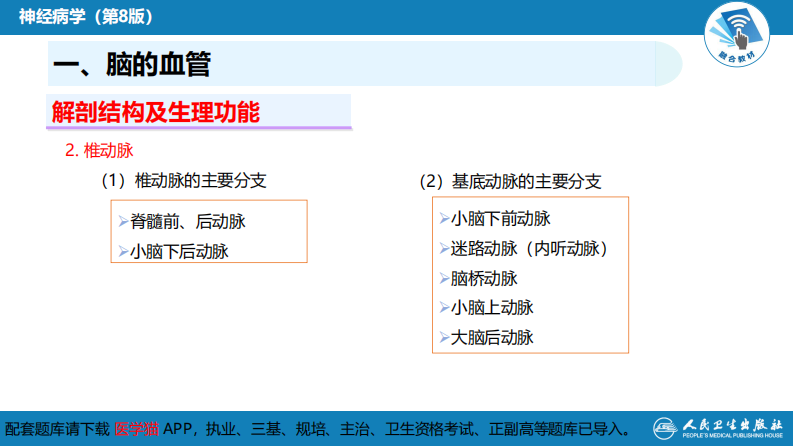793x446 pixels.
Task: Click the section title 一、脑的血管
Action: point(132,64)
